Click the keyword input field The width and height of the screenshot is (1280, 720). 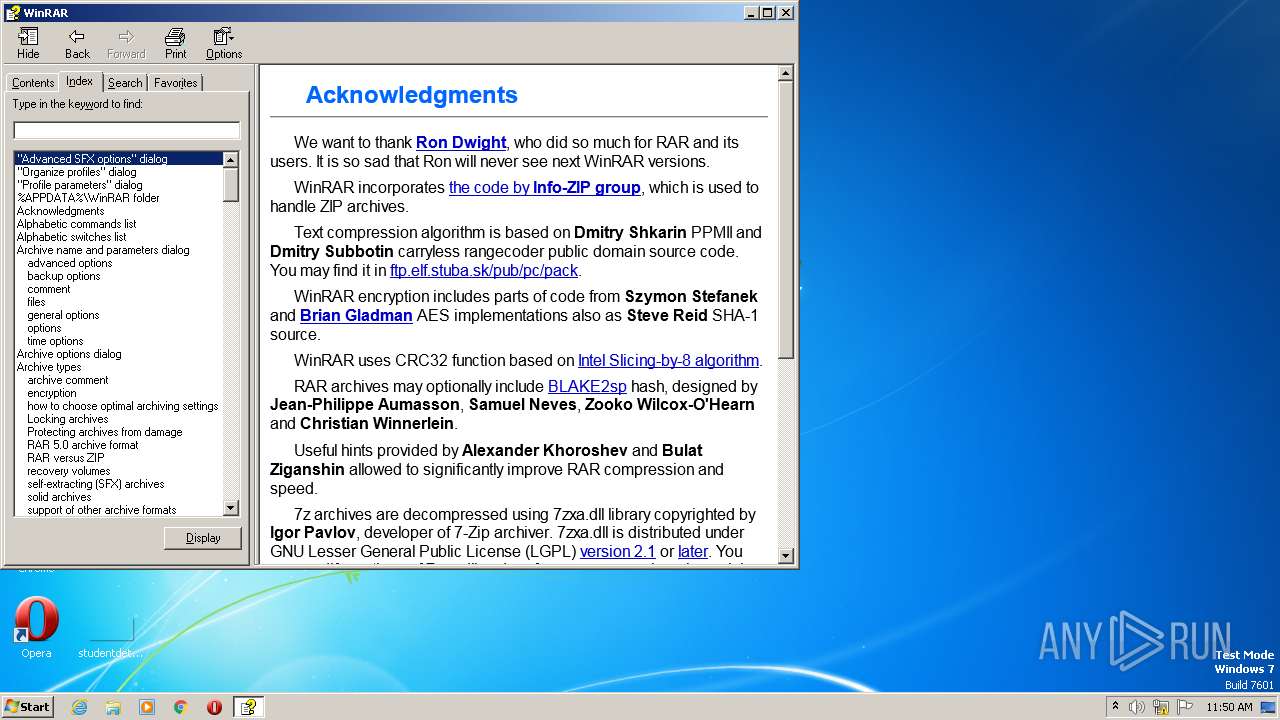click(127, 131)
